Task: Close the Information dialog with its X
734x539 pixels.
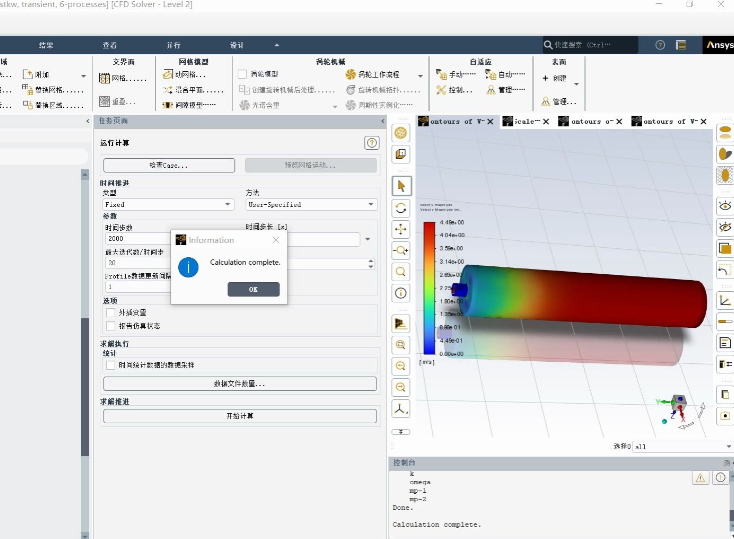Action: click(x=276, y=240)
